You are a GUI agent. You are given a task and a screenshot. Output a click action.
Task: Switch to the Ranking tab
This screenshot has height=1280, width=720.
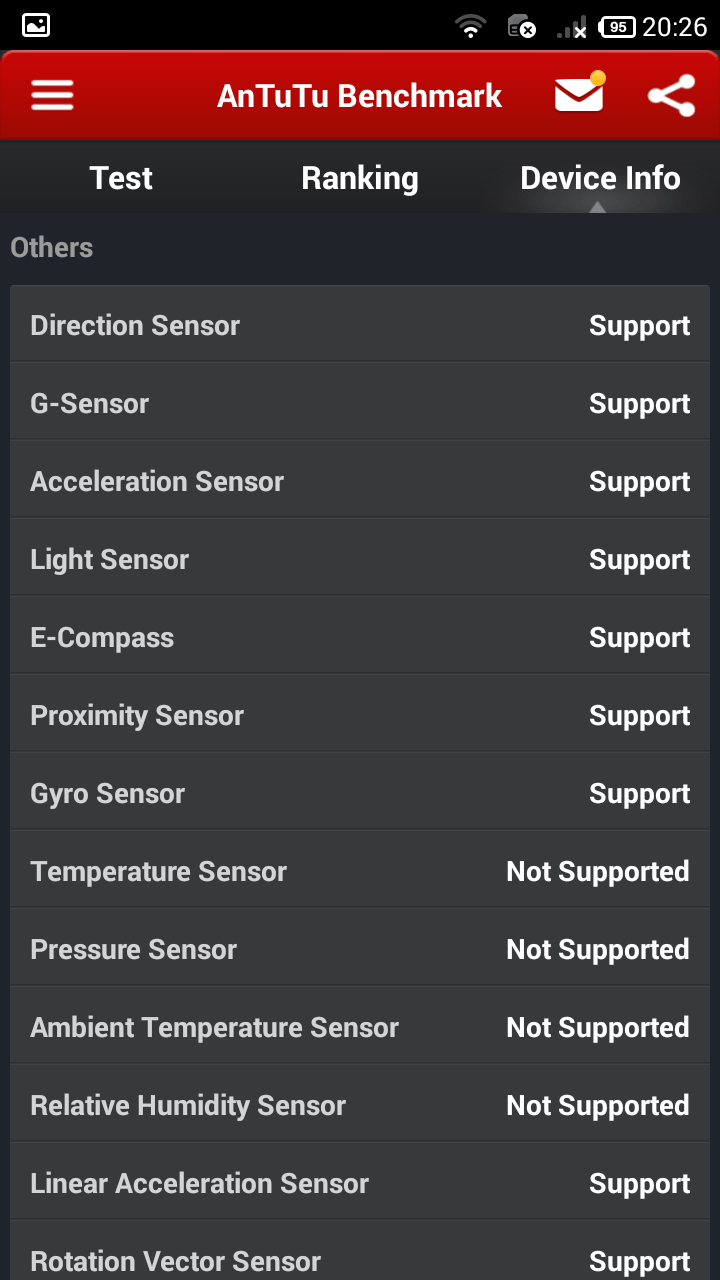[x=360, y=178]
